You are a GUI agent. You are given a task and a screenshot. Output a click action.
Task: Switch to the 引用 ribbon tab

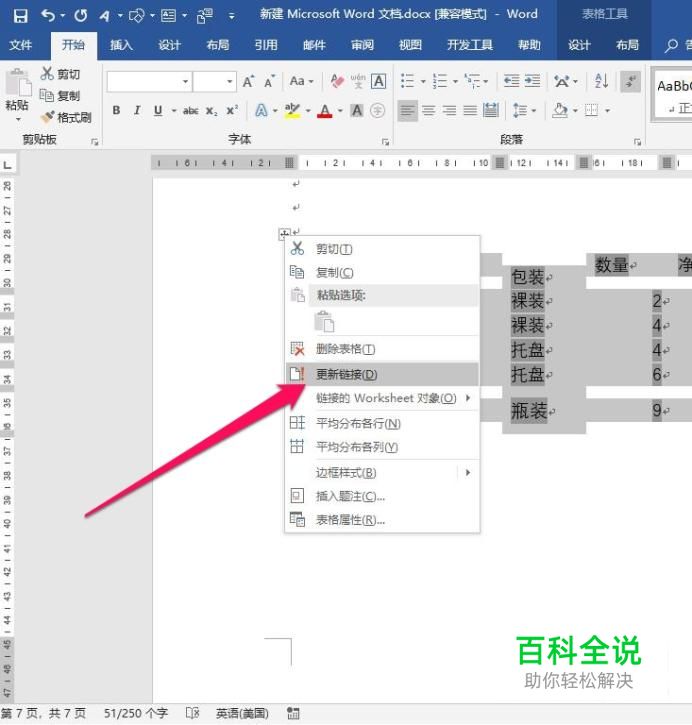266,45
